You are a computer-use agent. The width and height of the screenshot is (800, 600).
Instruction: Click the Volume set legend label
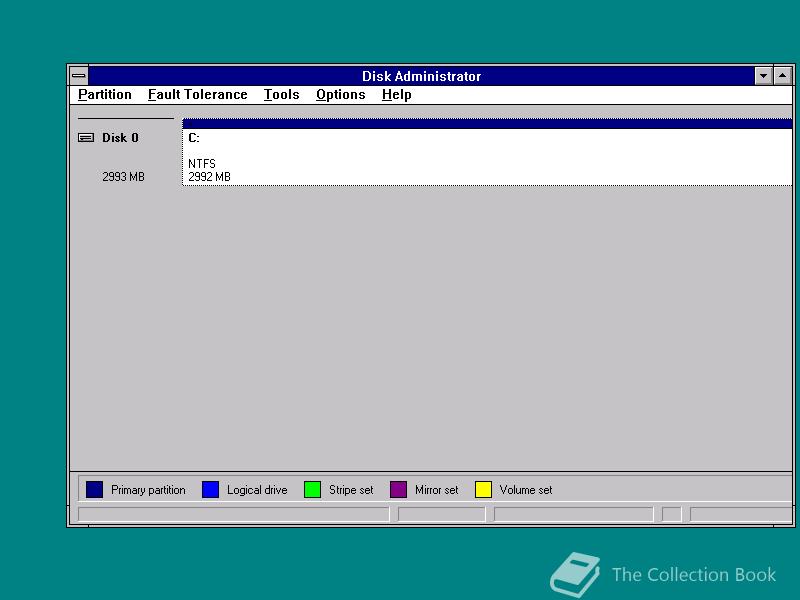coord(526,490)
